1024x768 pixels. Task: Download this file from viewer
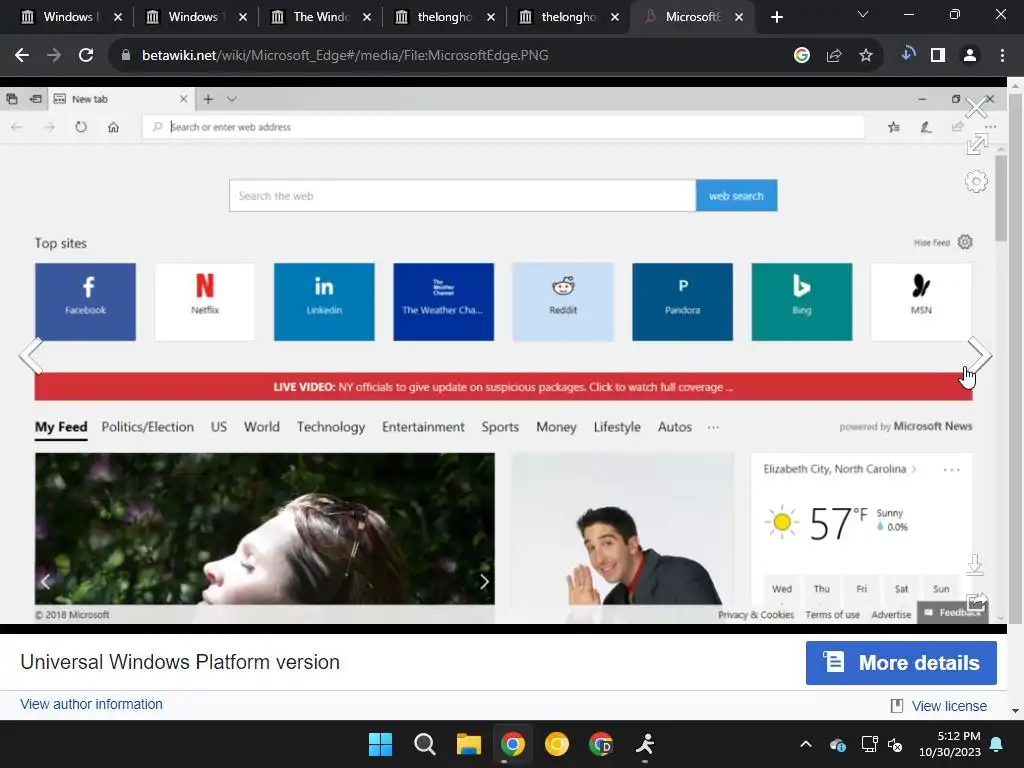[x=975, y=565]
